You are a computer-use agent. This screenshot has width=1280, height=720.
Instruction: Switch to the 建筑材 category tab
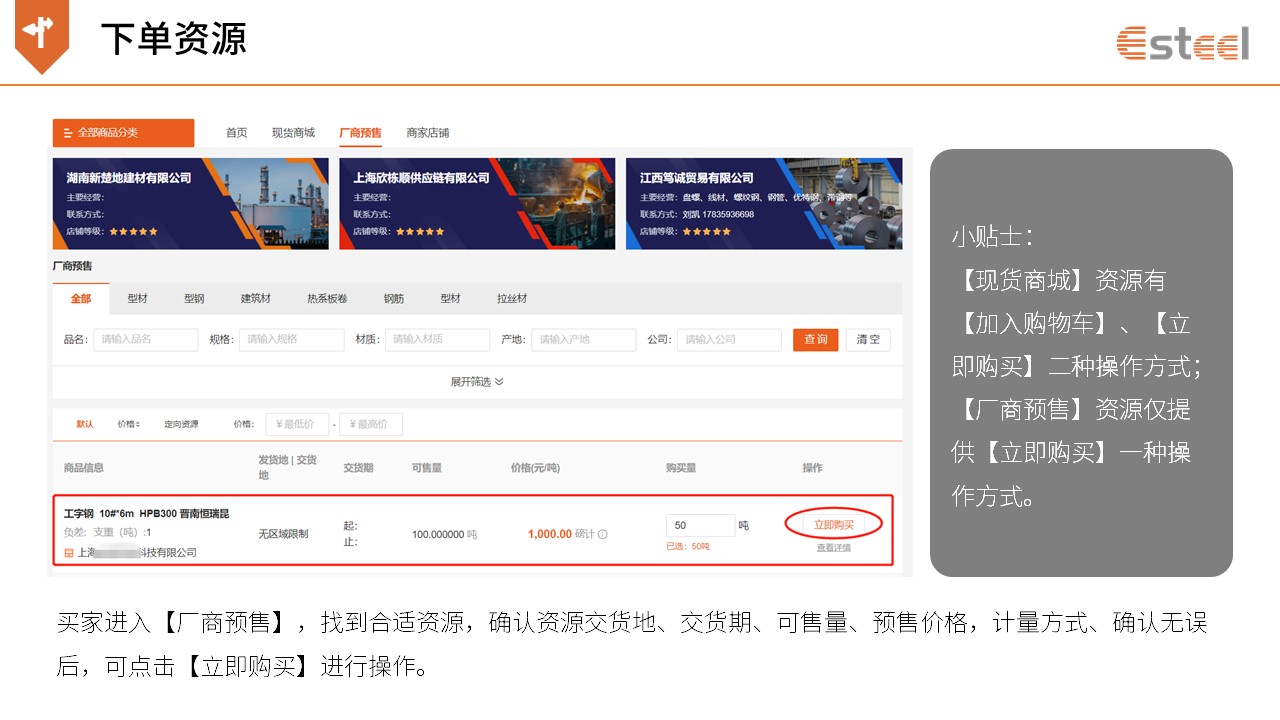pyautogui.click(x=256, y=299)
